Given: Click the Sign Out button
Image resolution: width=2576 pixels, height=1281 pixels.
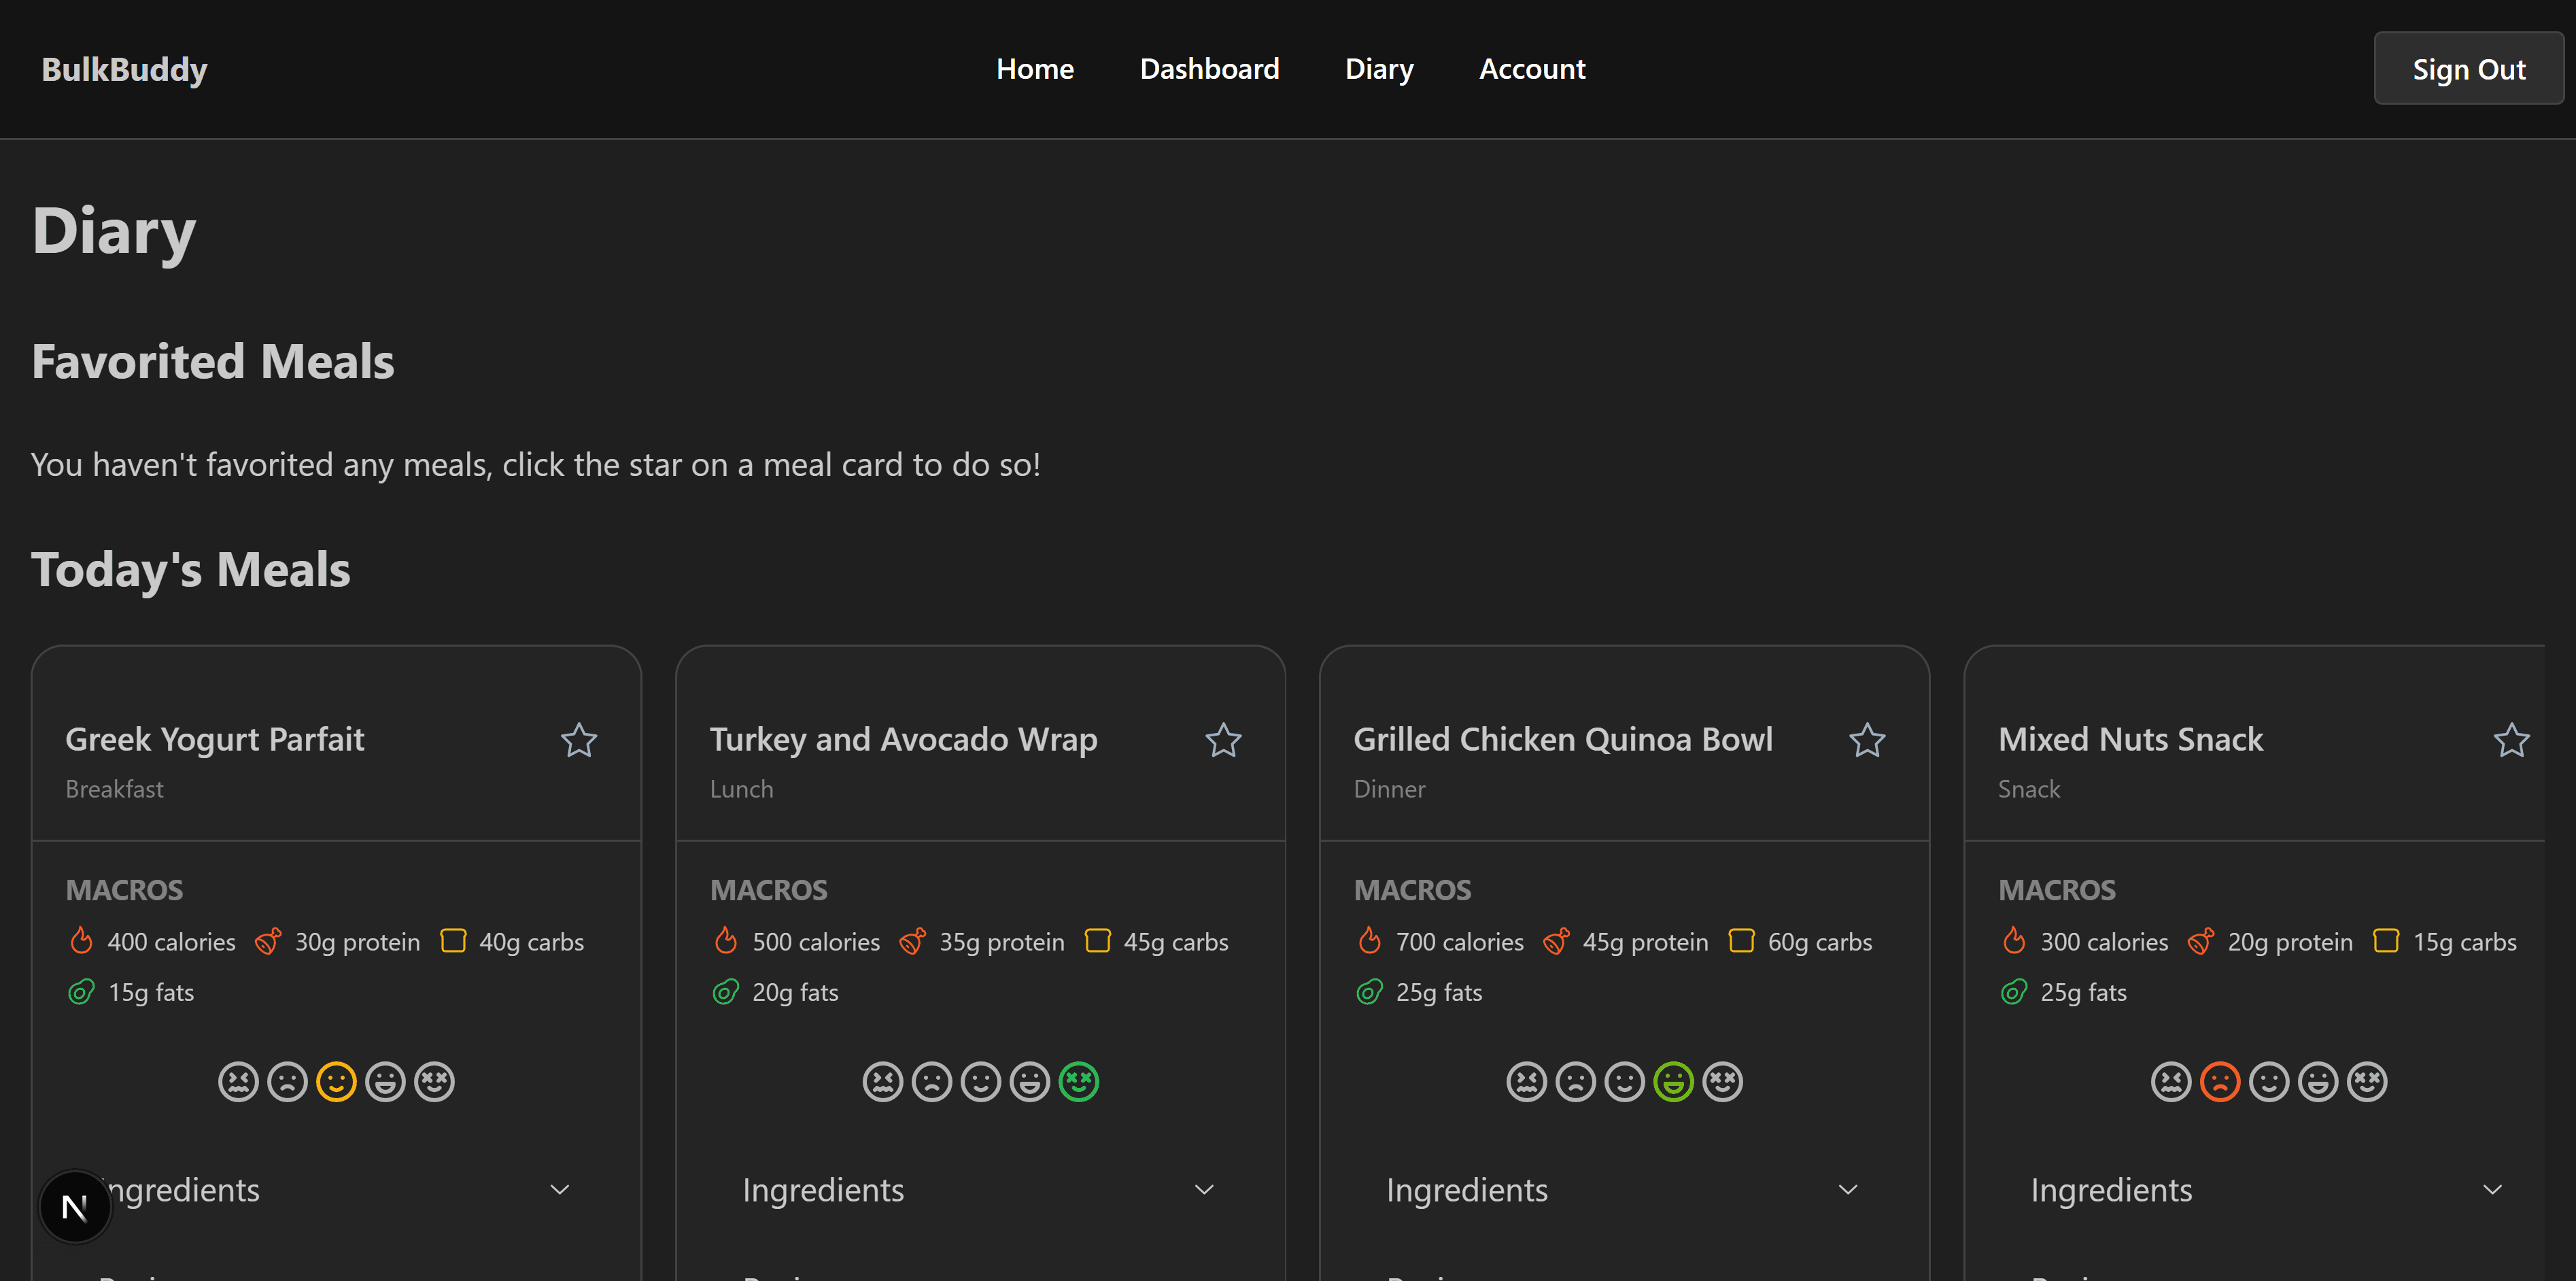Looking at the screenshot, I should click(x=2468, y=69).
